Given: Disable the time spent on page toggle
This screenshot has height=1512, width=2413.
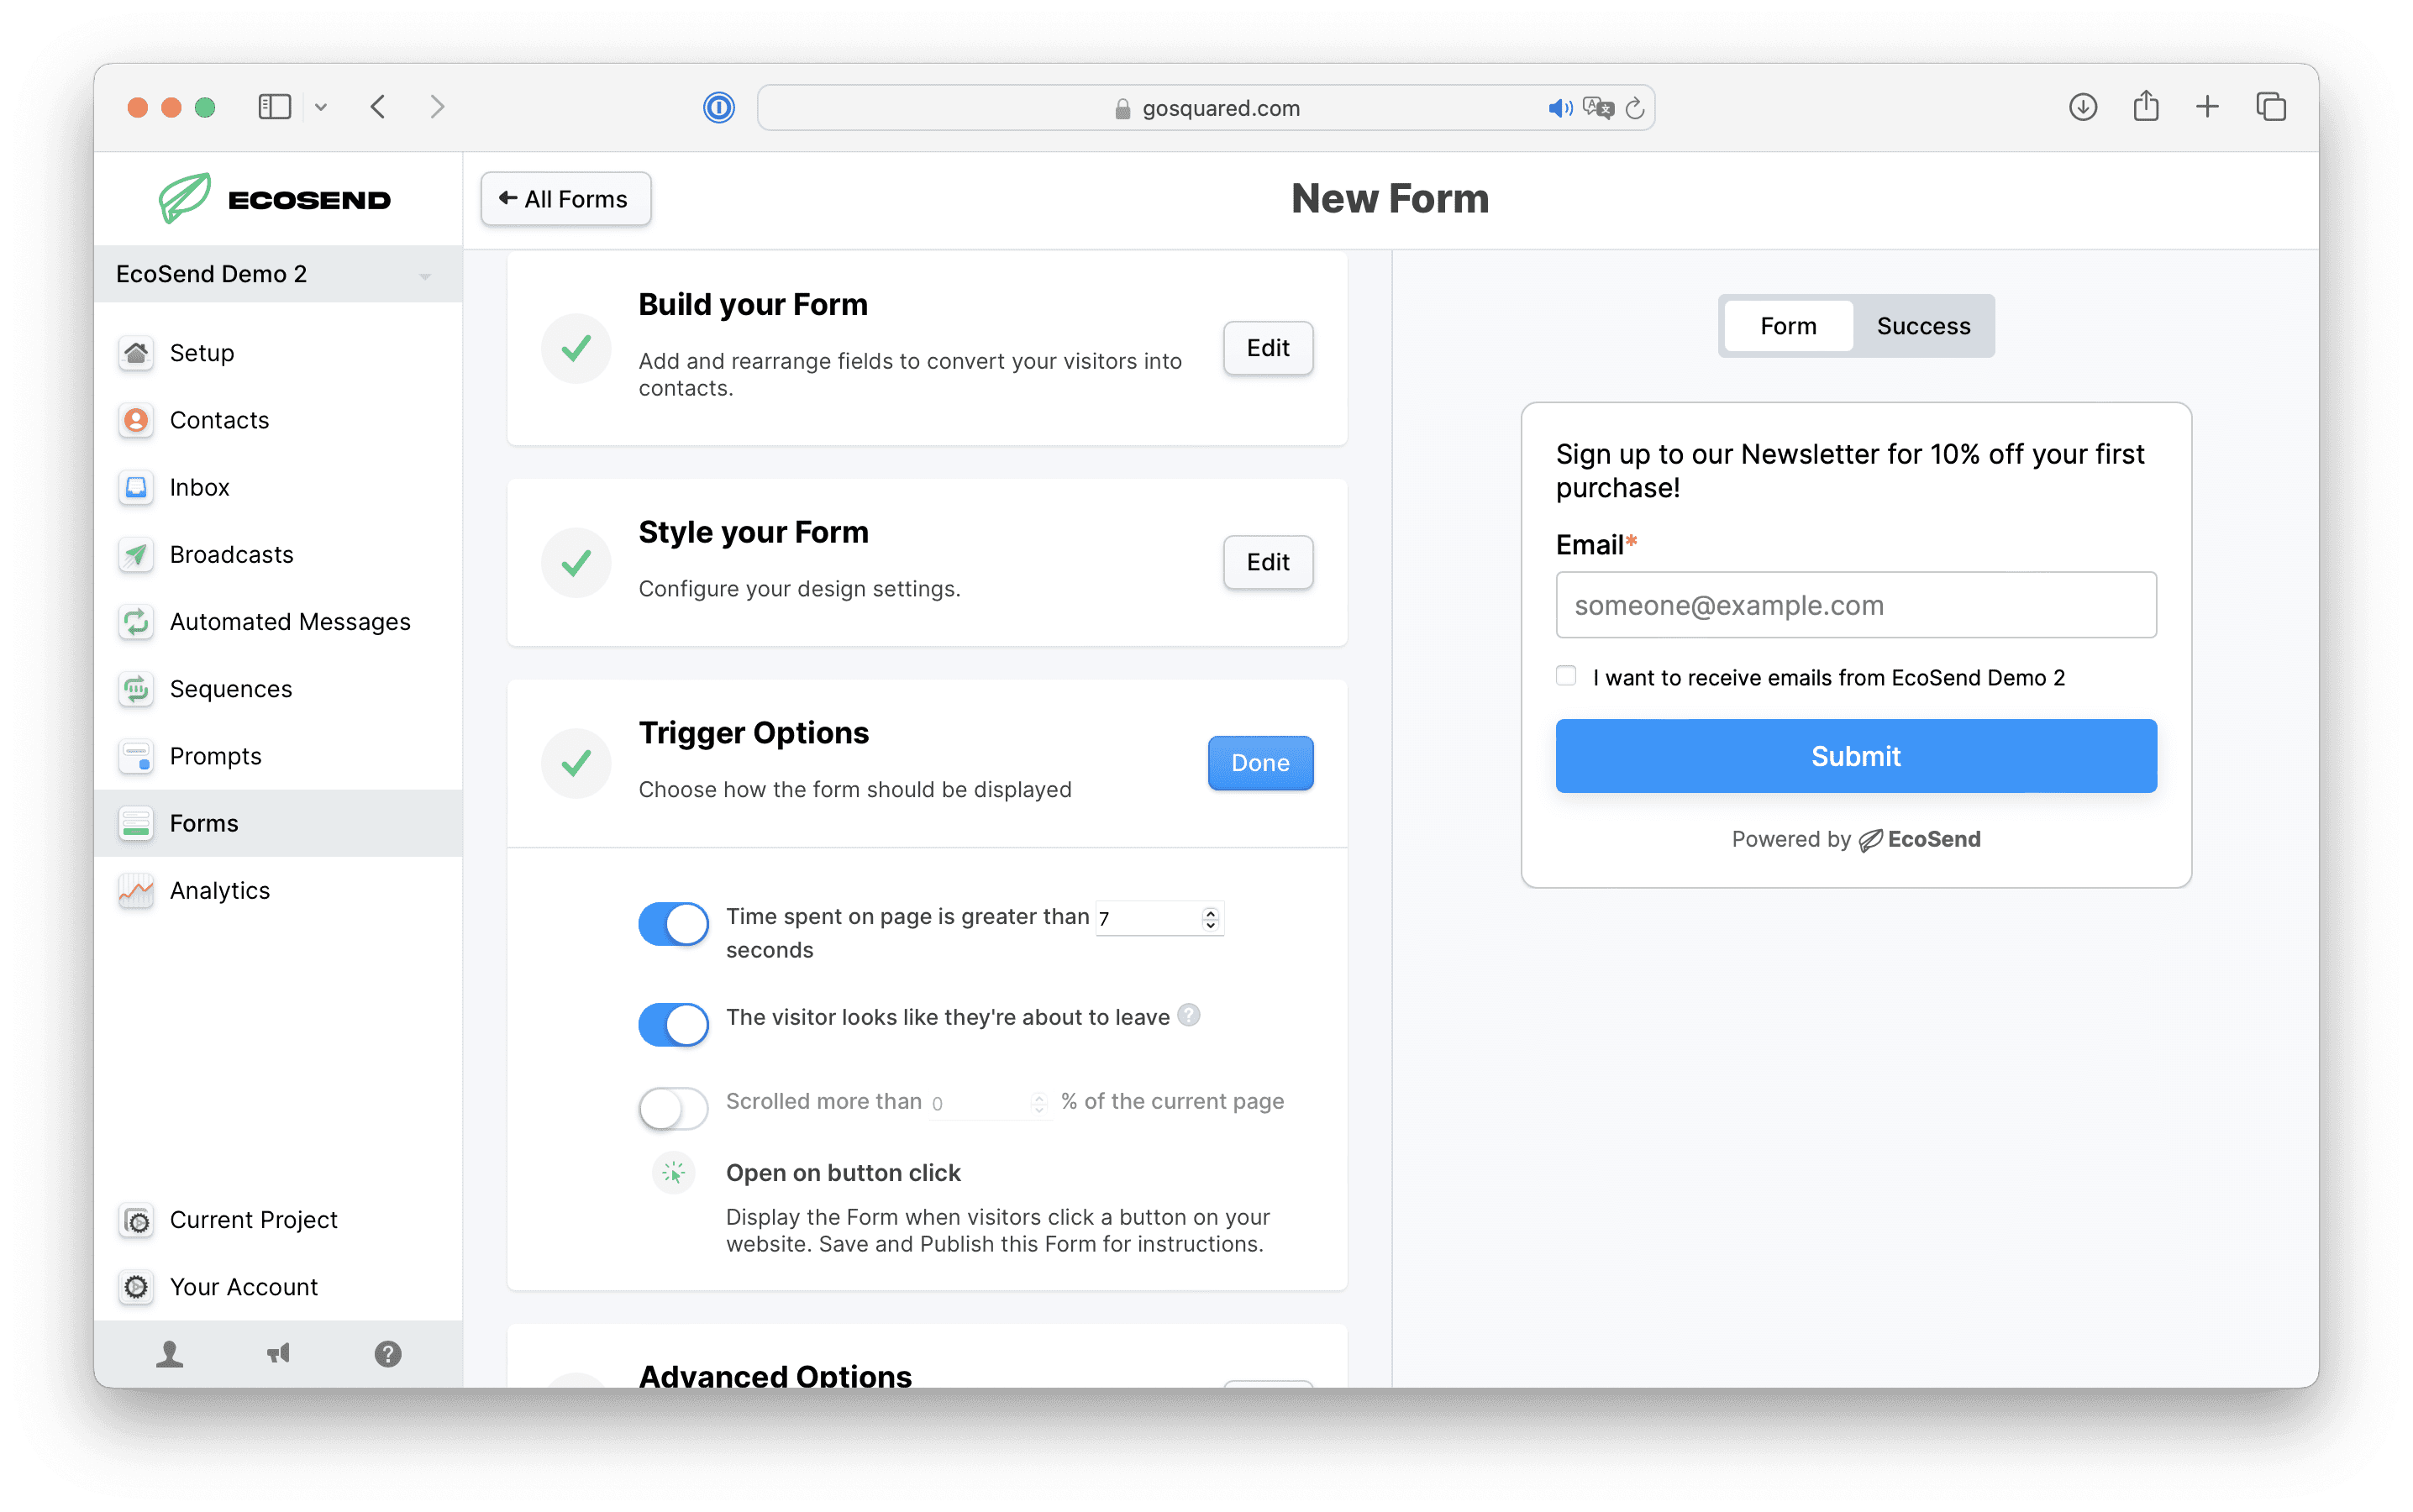Looking at the screenshot, I should pyautogui.click(x=673, y=923).
